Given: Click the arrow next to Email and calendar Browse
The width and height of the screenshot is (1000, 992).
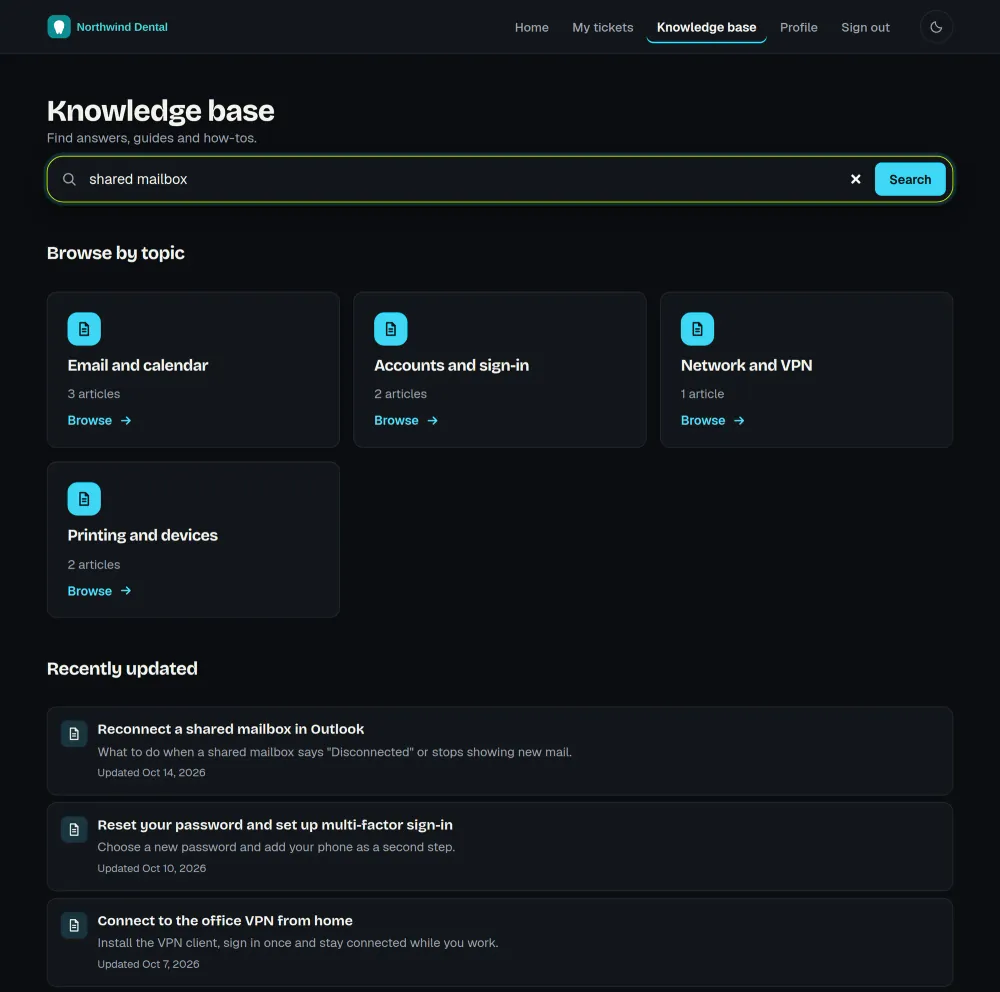Looking at the screenshot, I should (x=126, y=420).
